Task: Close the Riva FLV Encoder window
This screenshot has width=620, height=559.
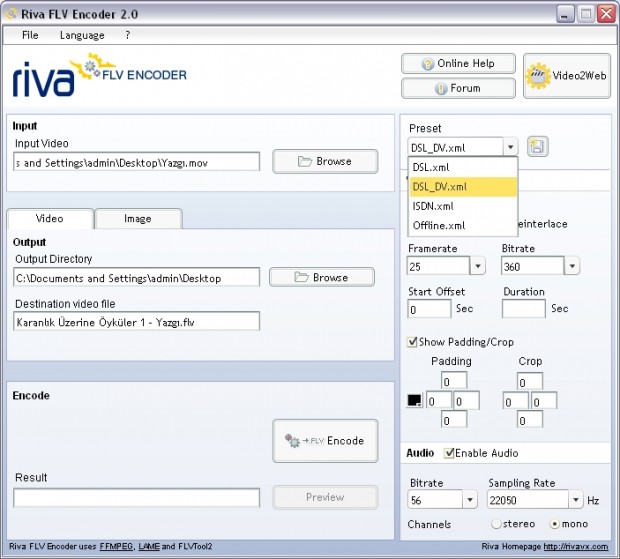Action: click(x=606, y=14)
